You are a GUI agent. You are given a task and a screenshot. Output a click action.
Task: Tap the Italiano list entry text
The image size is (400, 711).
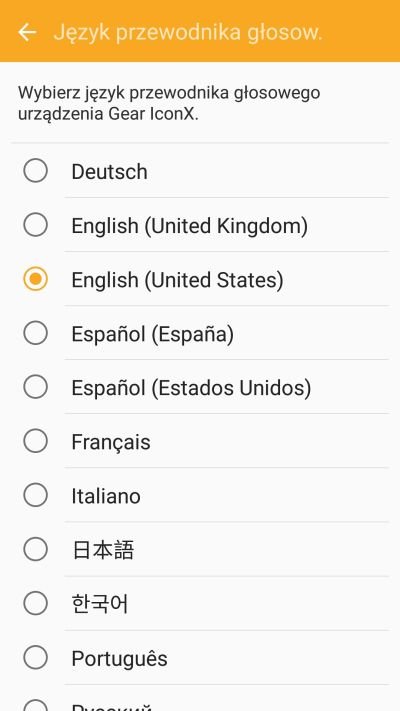point(106,496)
